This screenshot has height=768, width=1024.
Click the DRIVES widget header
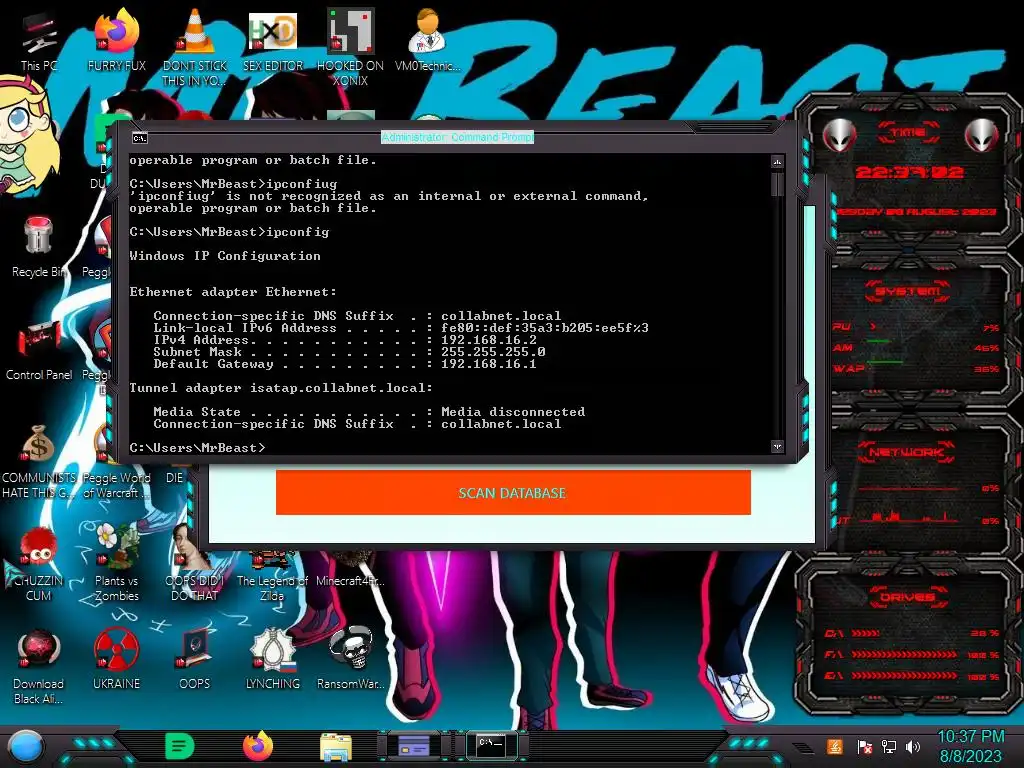point(906,596)
